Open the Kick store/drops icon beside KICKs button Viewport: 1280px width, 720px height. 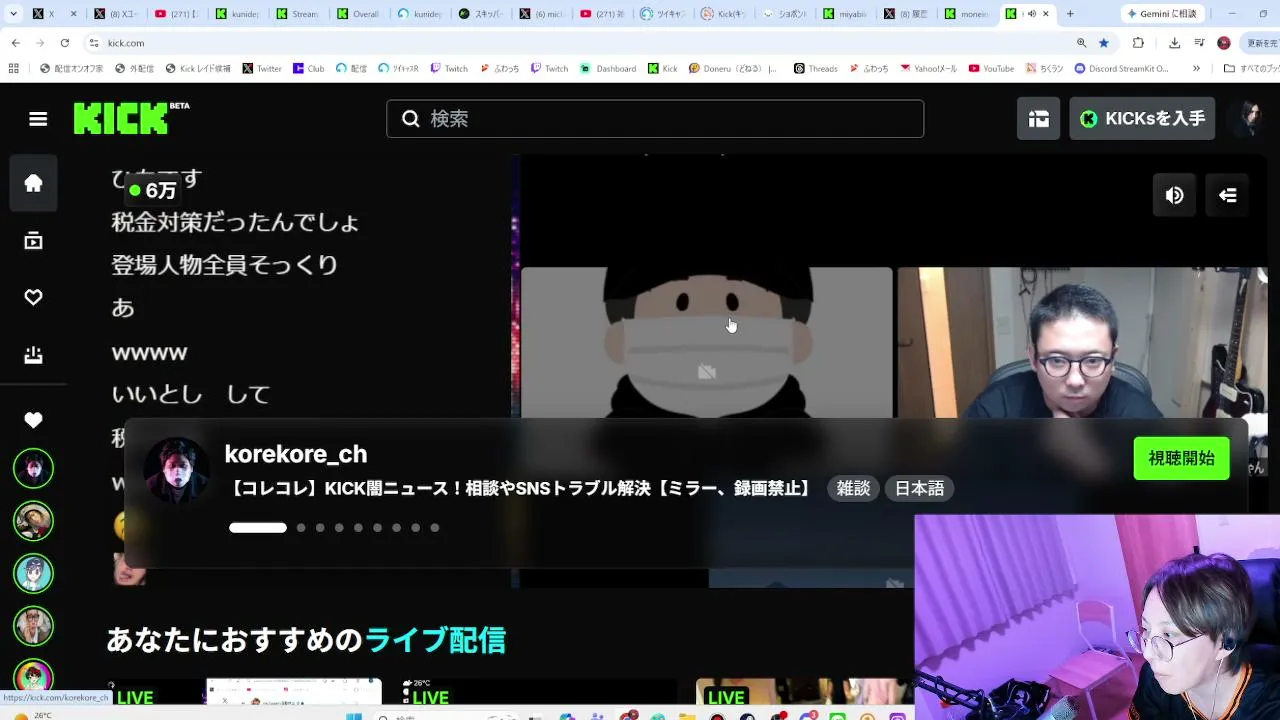(1039, 119)
